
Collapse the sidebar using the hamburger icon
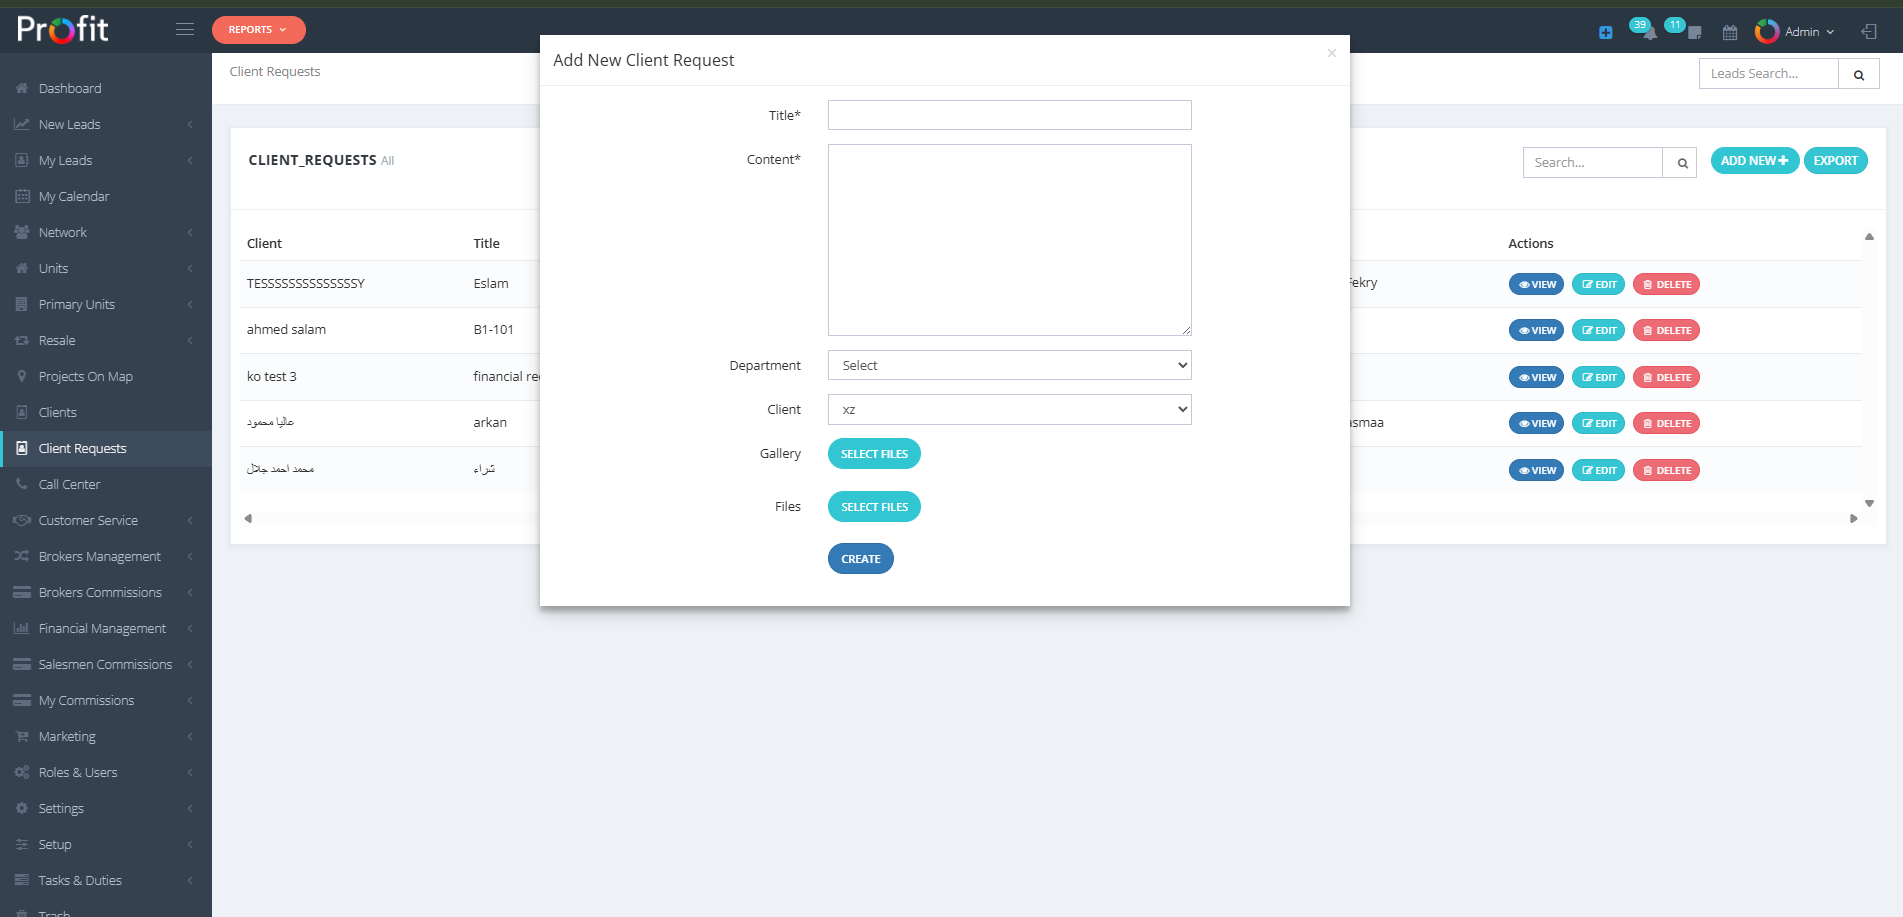coord(184,29)
